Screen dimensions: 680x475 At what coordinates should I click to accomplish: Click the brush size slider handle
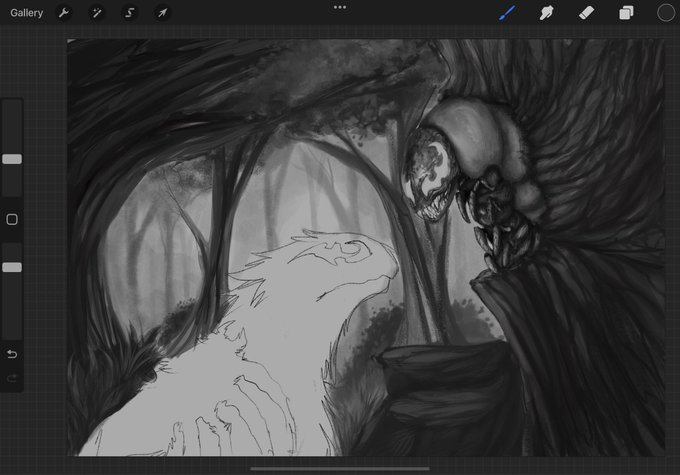(x=12, y=159)
